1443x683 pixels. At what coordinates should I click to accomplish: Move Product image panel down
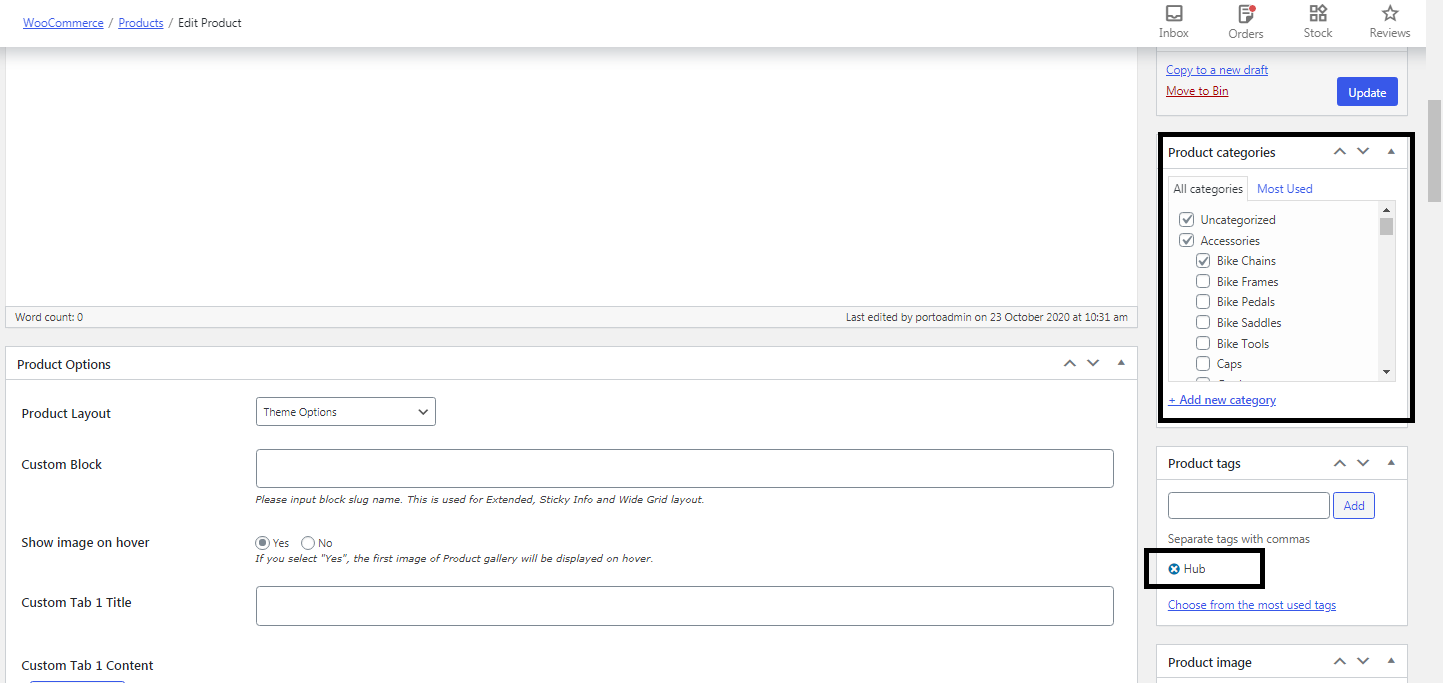pos(1363,662)
